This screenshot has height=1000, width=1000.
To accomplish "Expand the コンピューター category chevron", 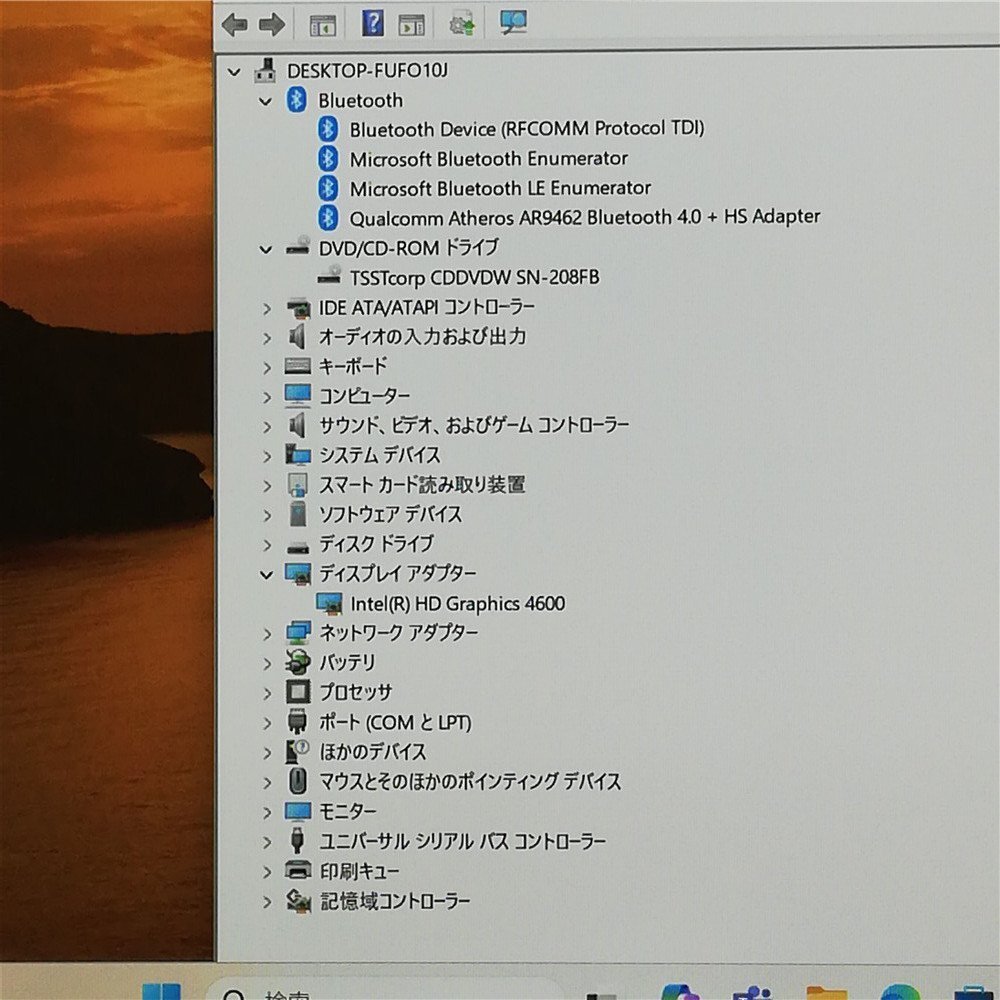I will point(267,398).
